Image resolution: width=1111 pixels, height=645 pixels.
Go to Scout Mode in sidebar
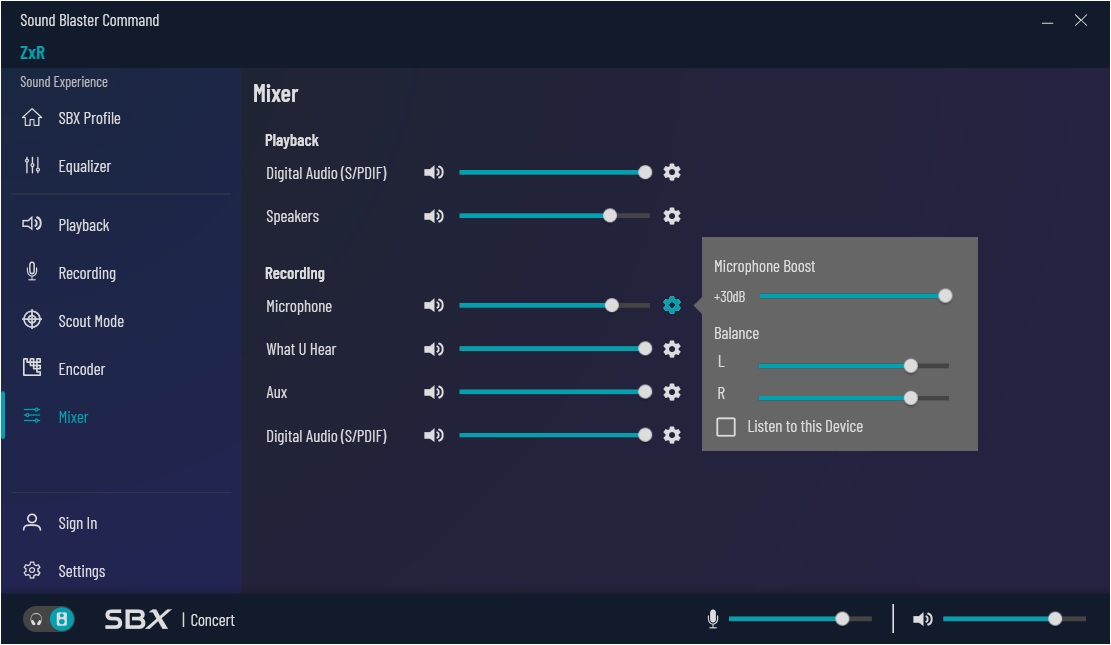tap(91, 321)
